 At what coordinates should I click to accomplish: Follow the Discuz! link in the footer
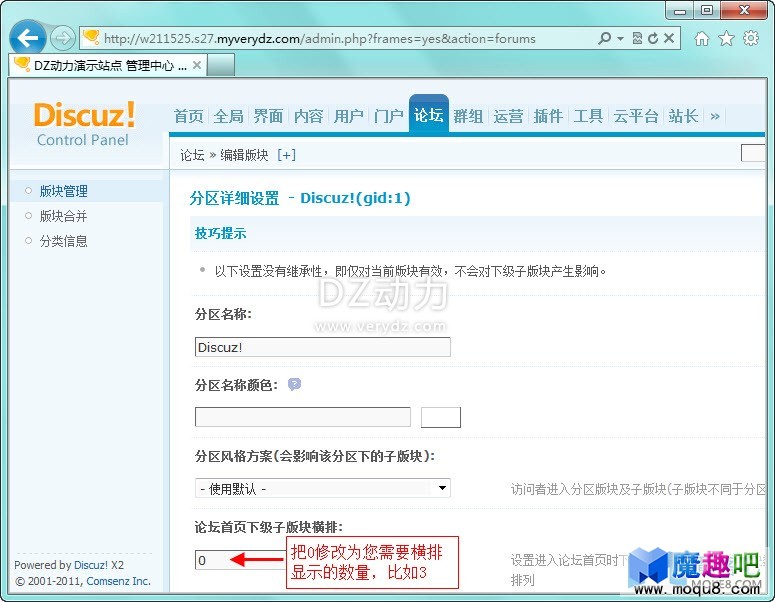(91, 565)
